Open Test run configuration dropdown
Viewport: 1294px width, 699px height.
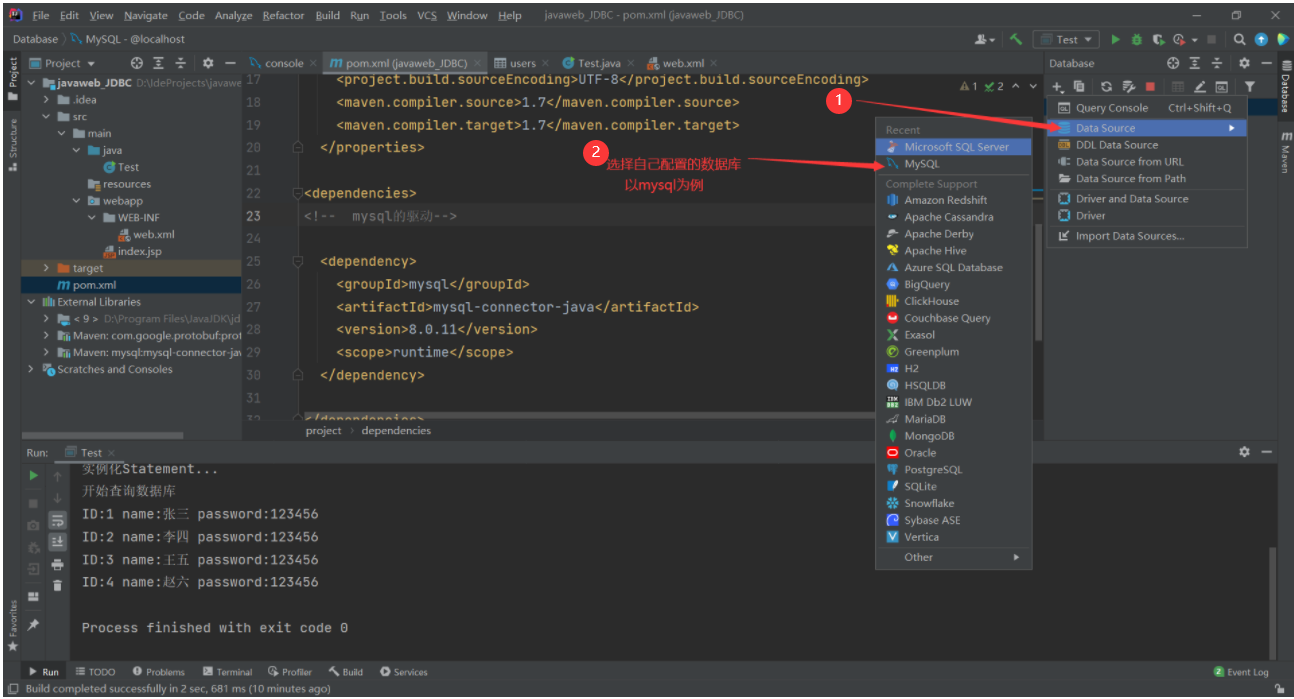coord(1067,39)
